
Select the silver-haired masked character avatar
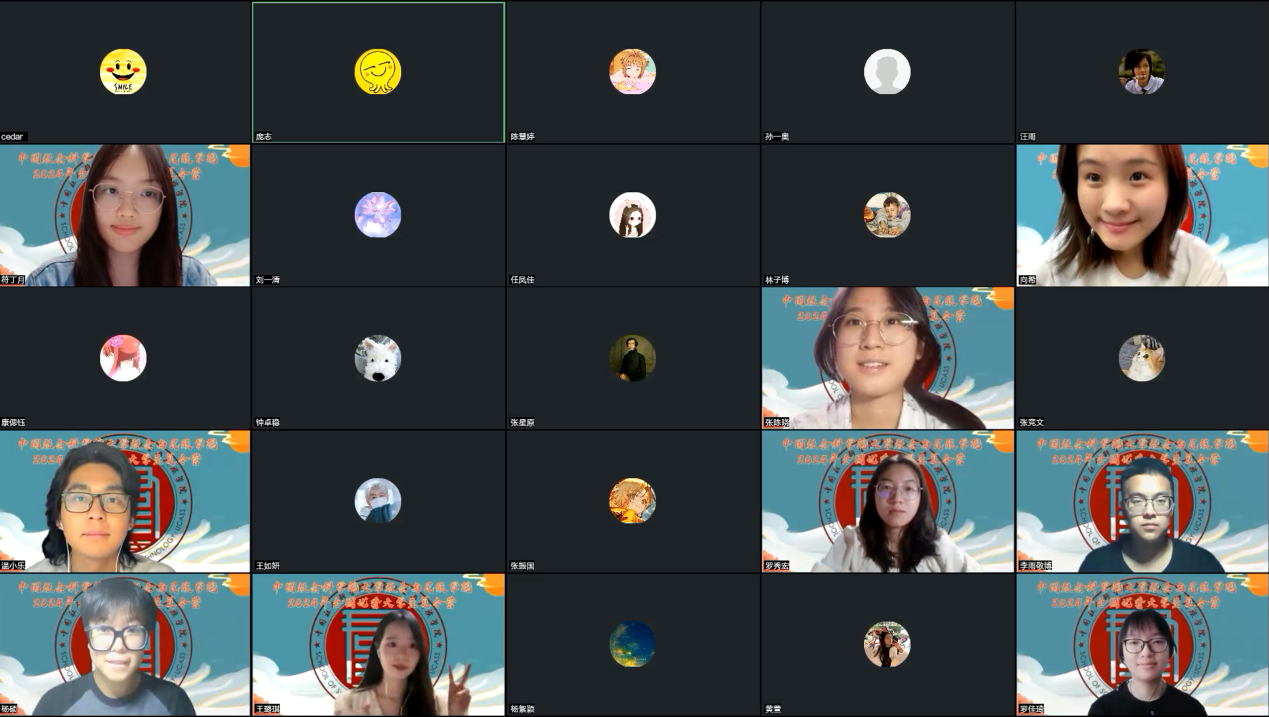(x=378, y=501)
